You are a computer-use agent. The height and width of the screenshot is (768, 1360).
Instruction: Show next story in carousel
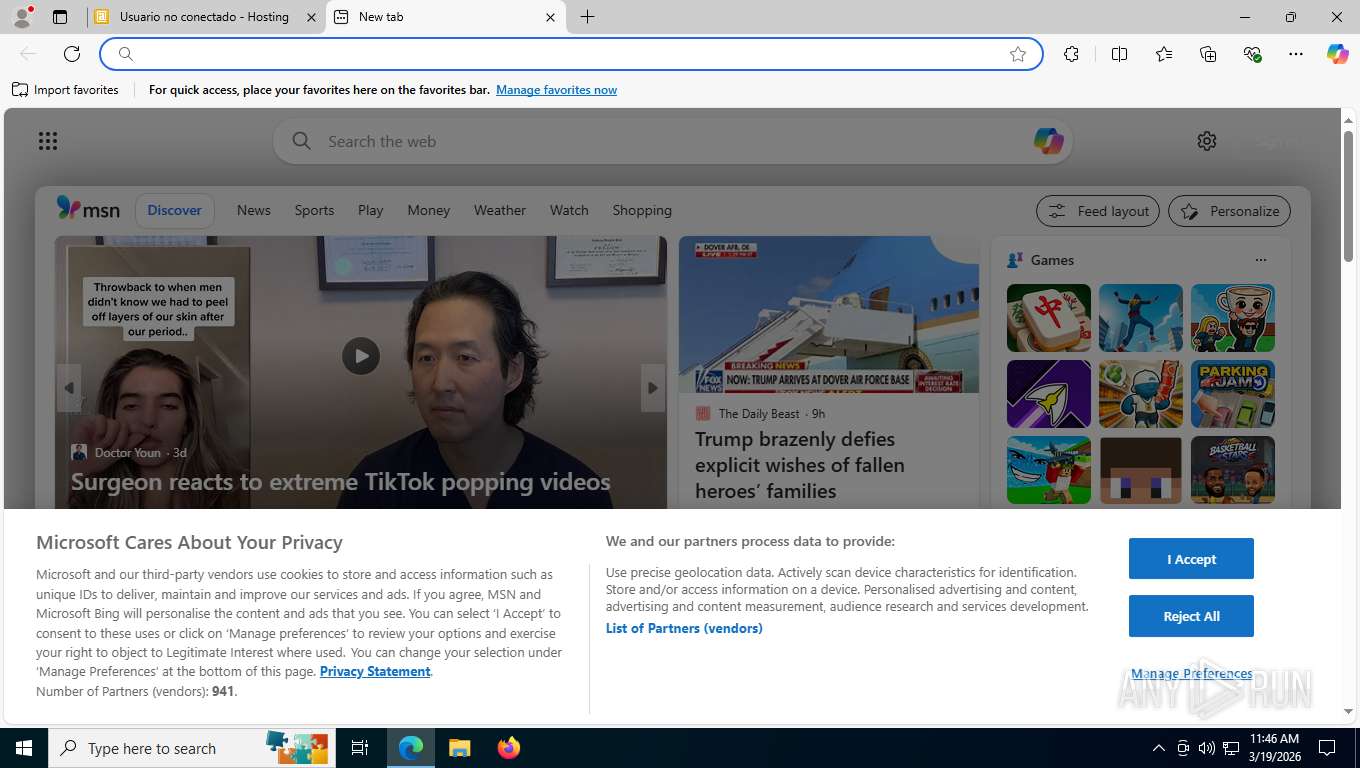(653, 388)
